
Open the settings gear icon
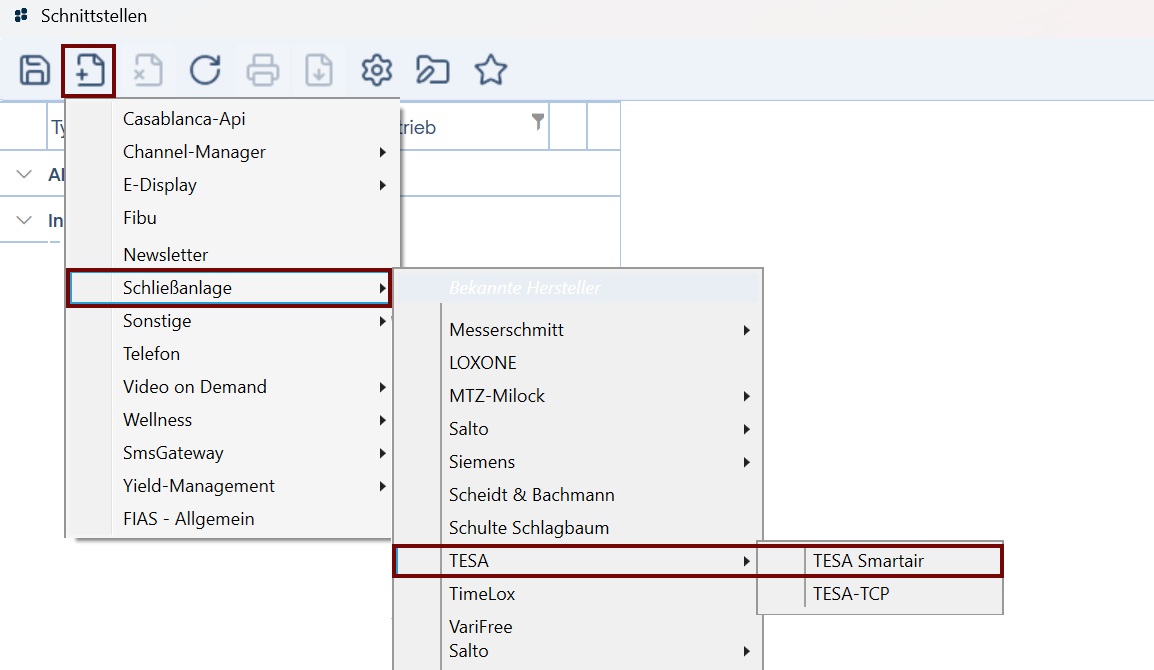377,71
